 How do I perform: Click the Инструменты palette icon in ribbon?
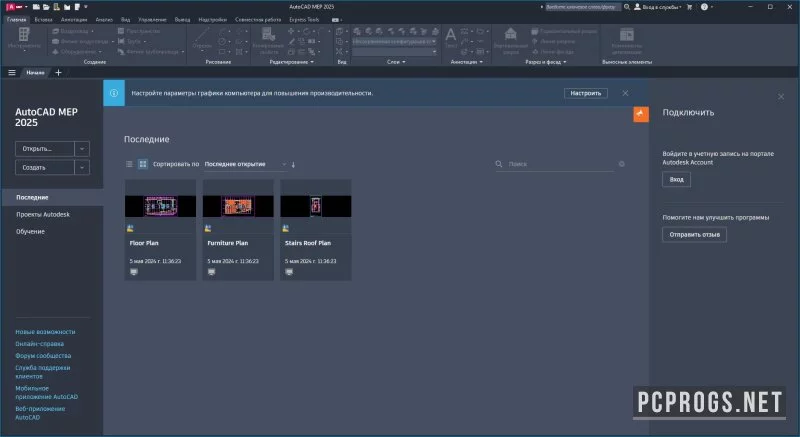pos(24,34)
